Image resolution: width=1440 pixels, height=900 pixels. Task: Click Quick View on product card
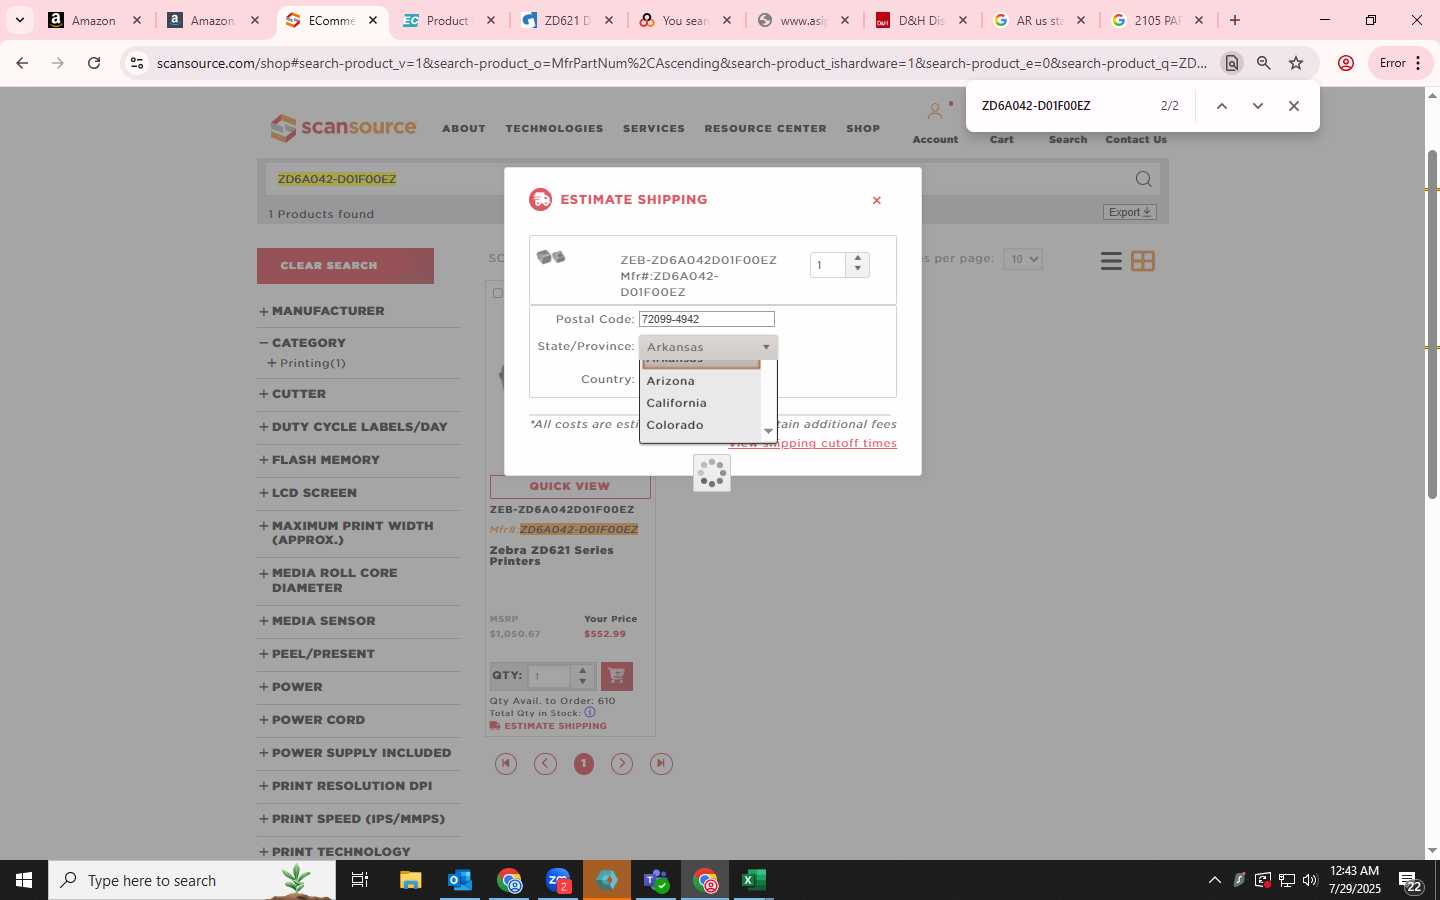coord(570,486)
